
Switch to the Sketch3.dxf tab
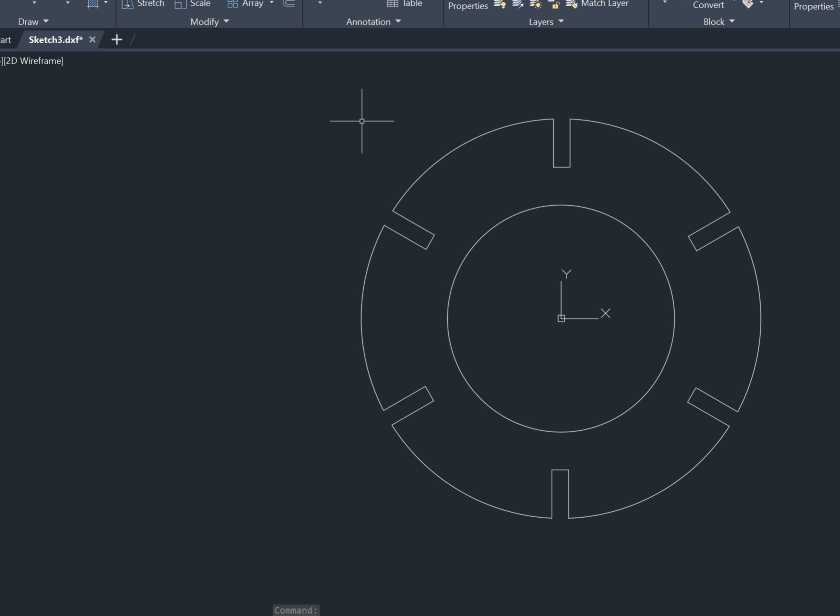tap(55, 40)
